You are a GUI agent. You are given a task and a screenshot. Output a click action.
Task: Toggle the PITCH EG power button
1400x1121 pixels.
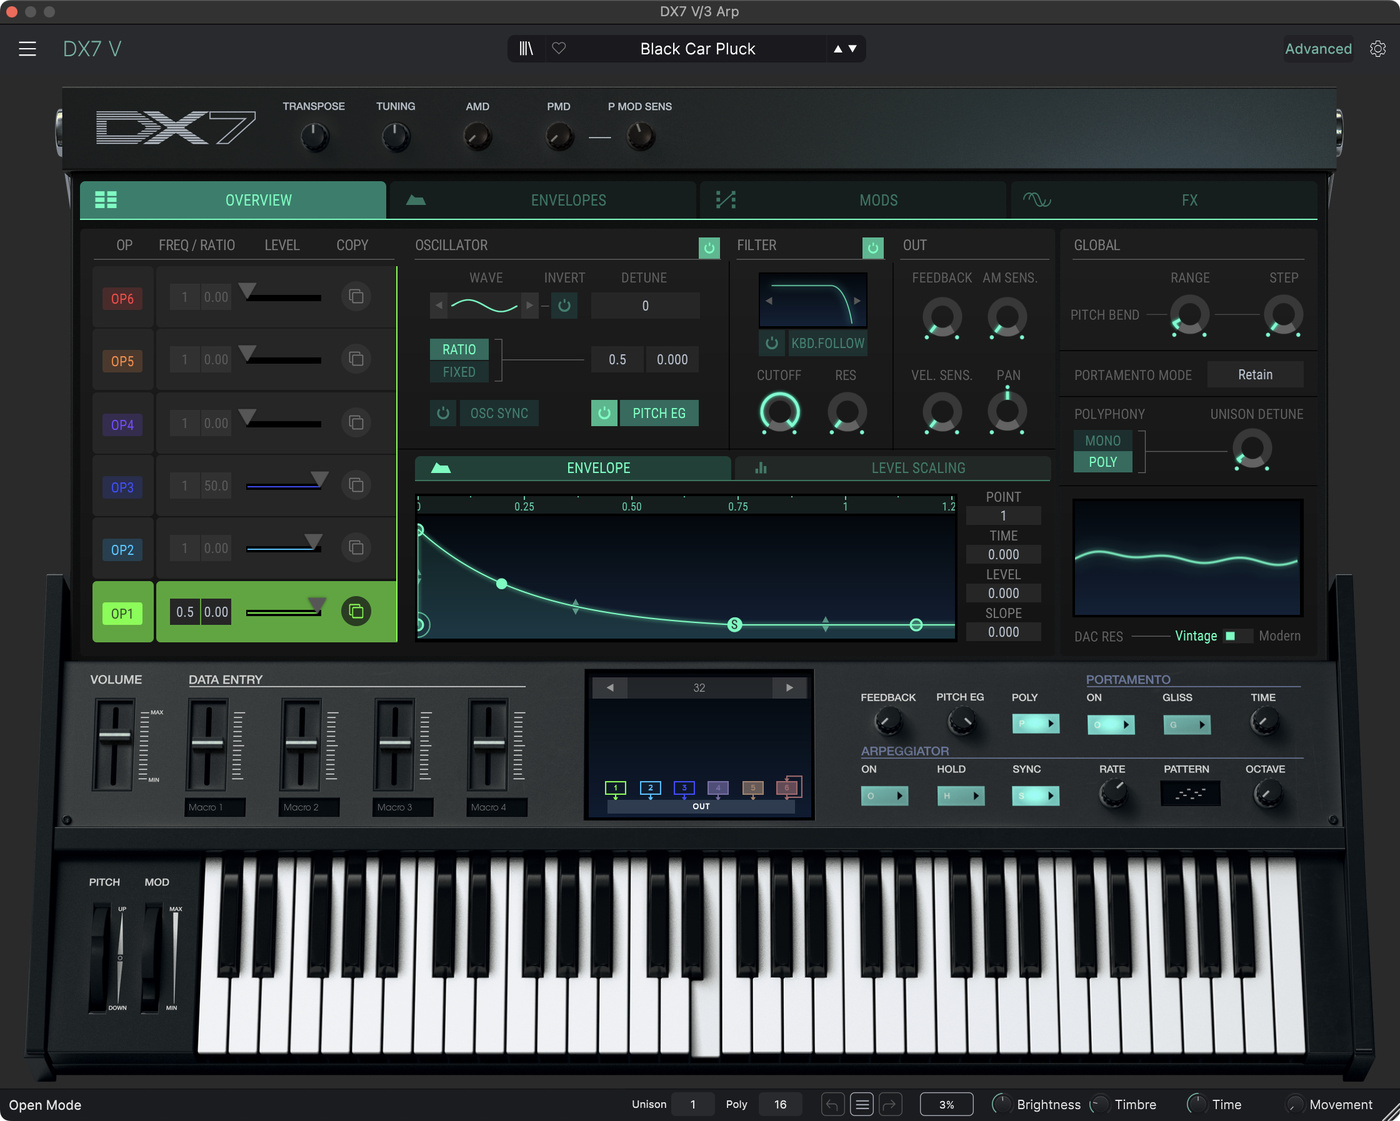click(604, 413)
